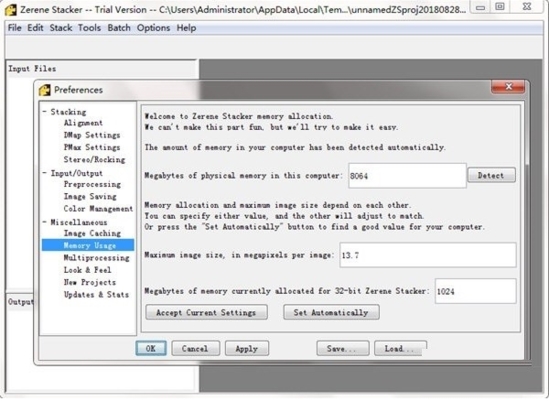
Task: Open the Options menu
Action: (153, 28)
